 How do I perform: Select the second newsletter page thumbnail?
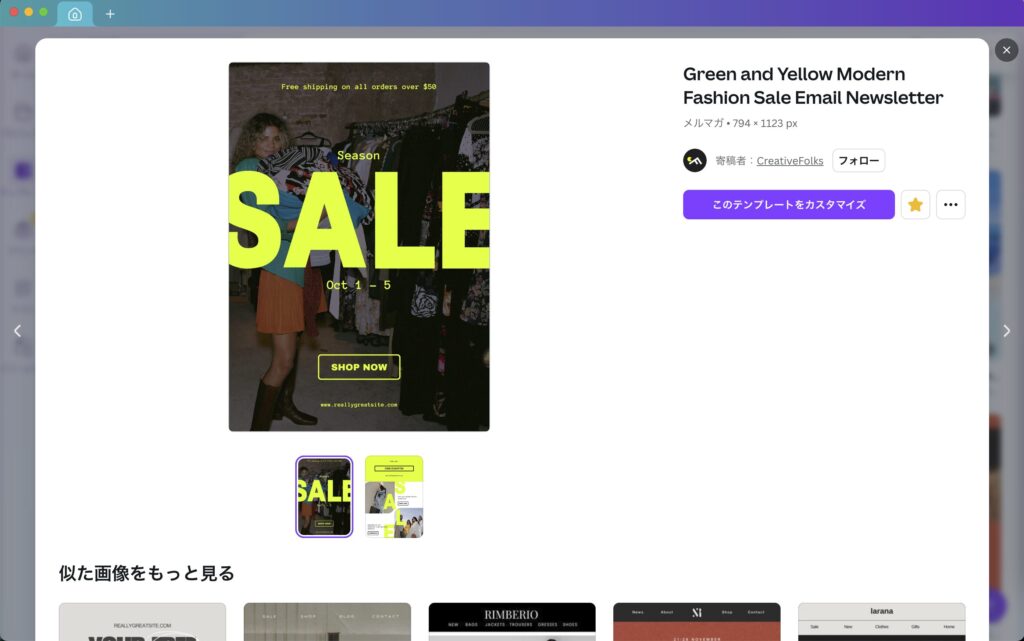click(394, 497)
